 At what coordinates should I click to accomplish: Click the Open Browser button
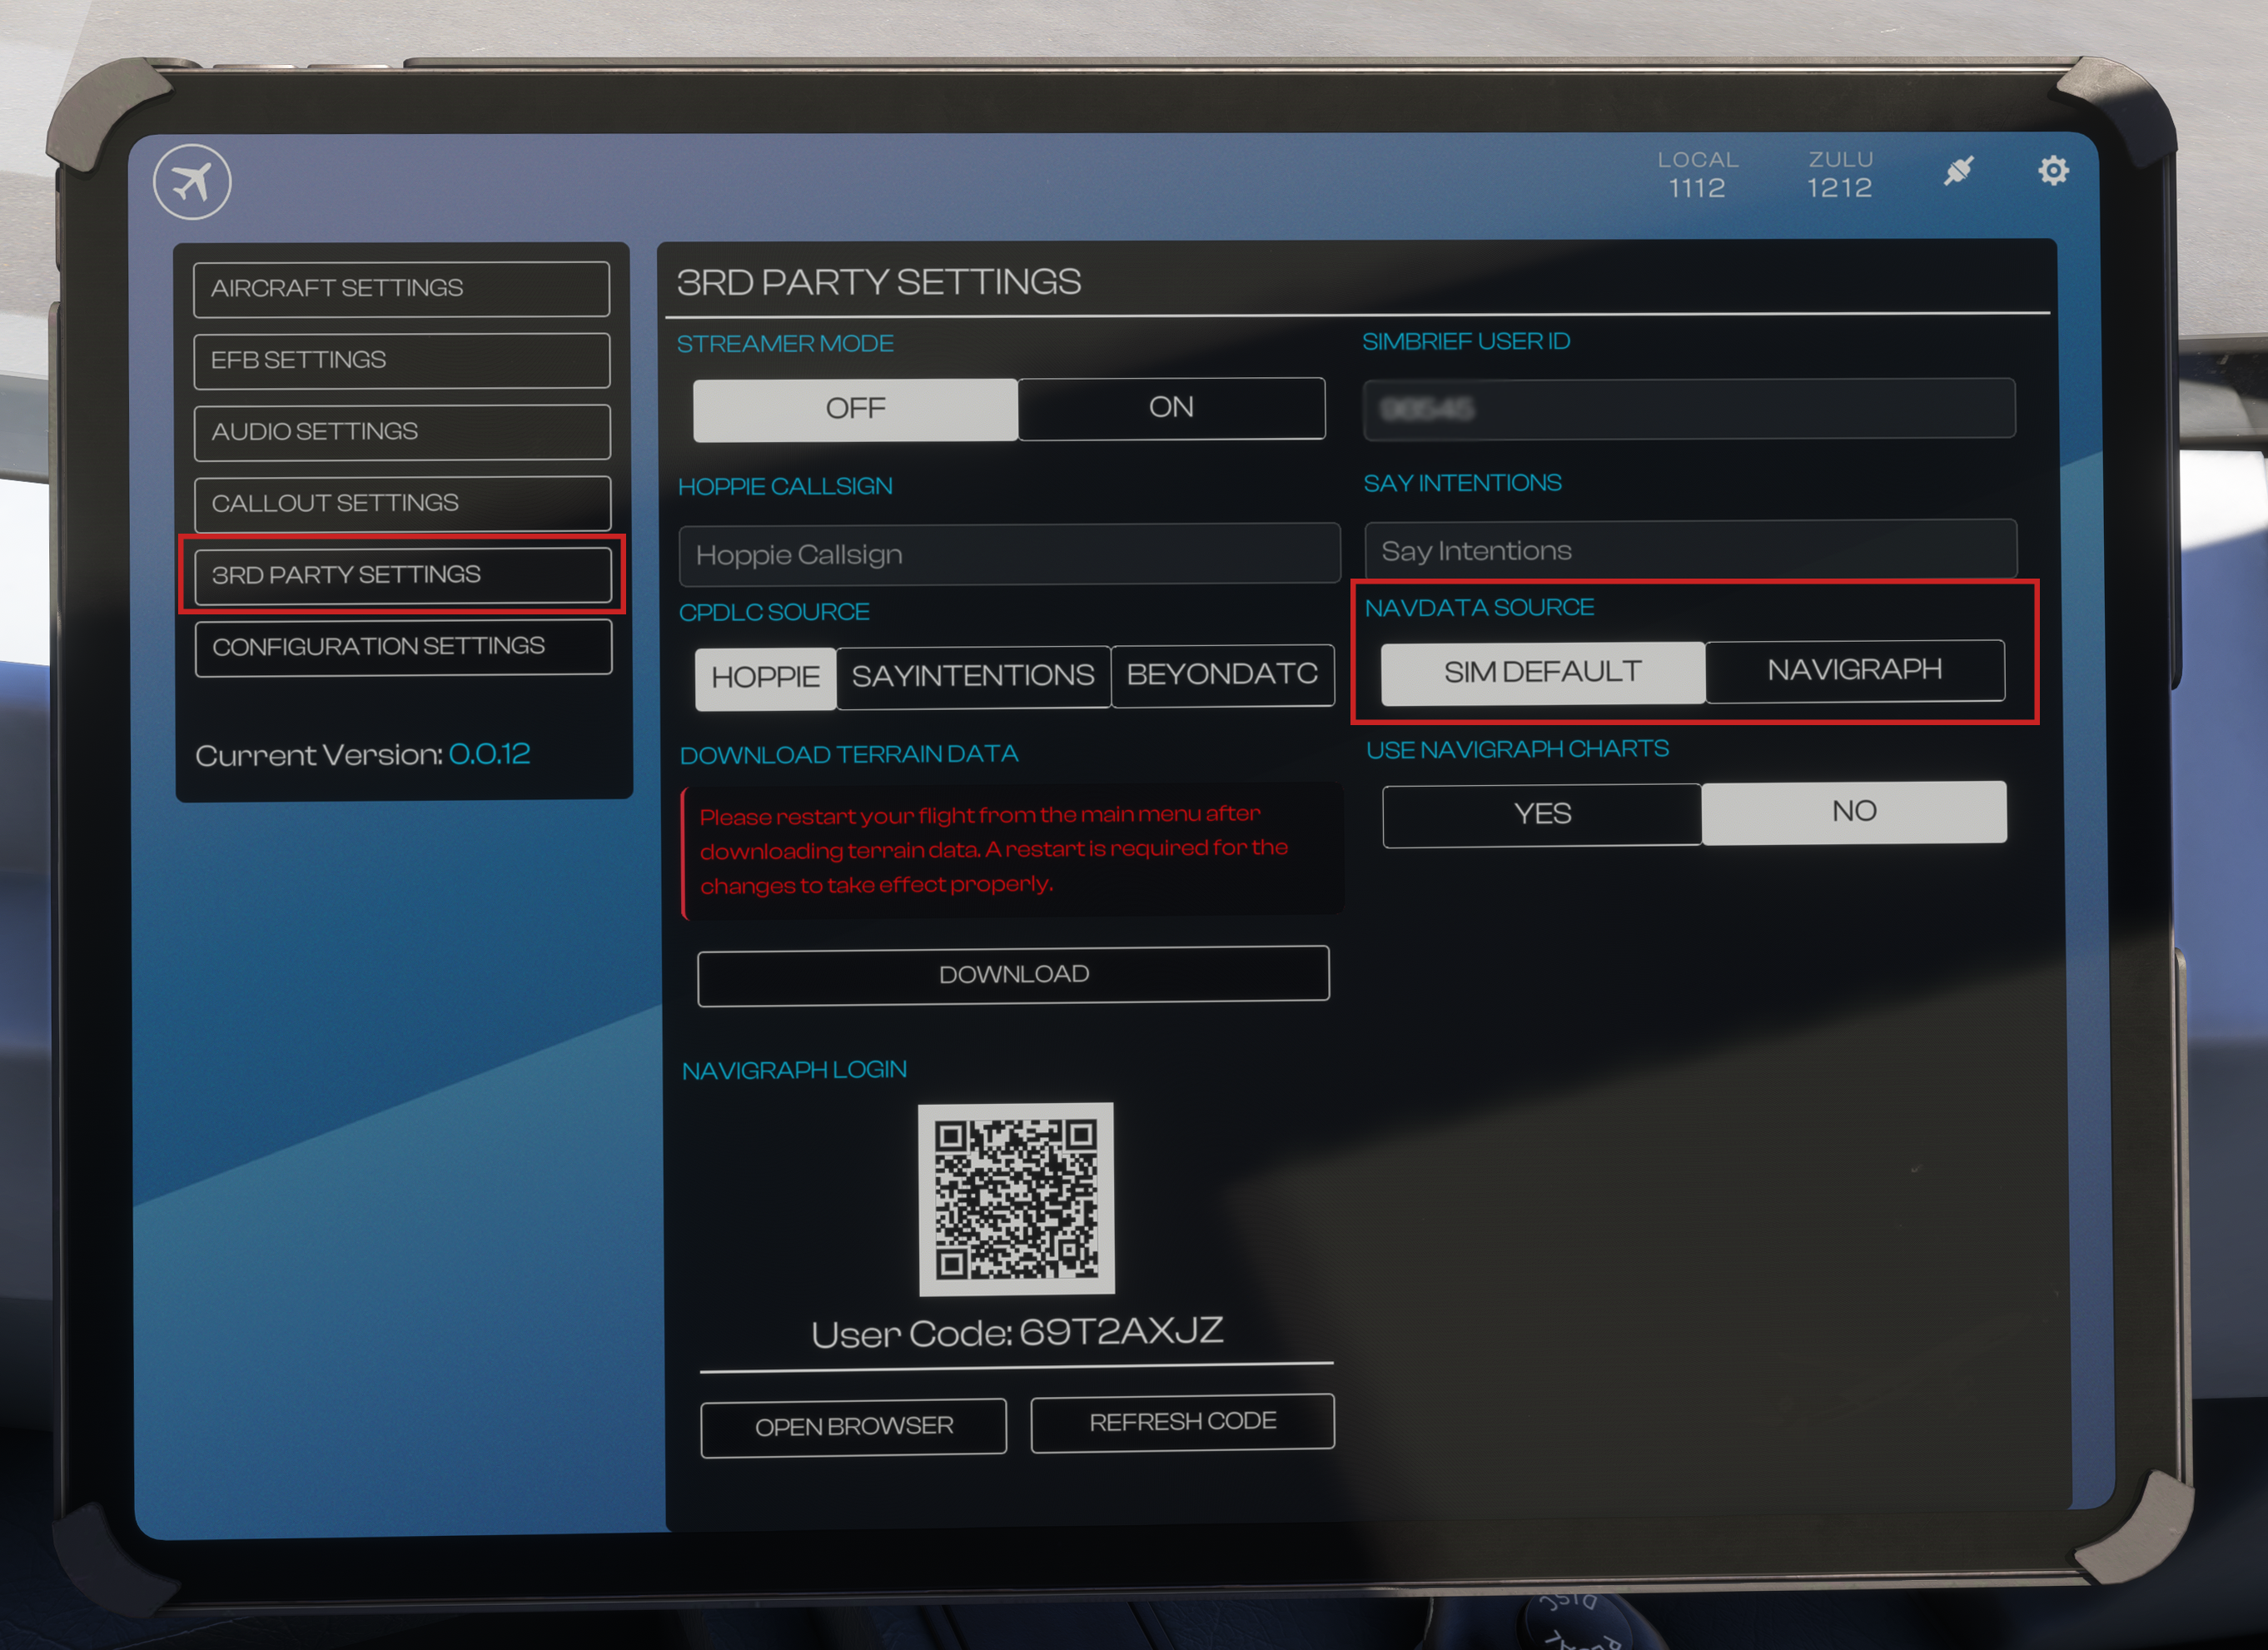point(853,1427)
